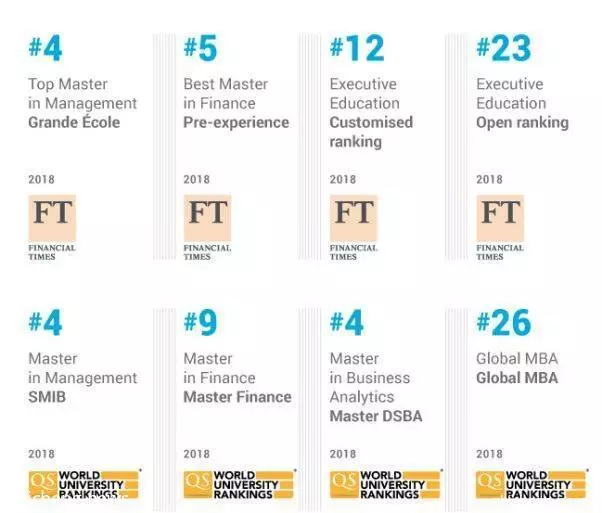Click the #23 Executive Education rank number
602x513 pixels.
tap(504, 48)
